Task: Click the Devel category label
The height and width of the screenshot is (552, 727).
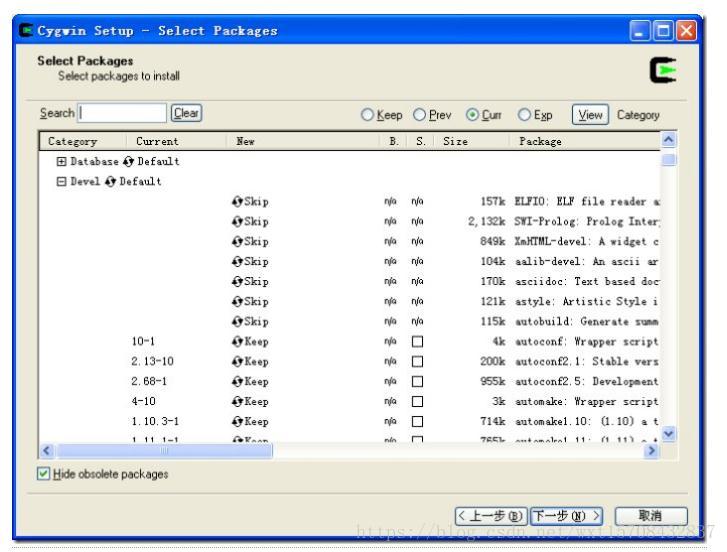Action: coord(85,181)
